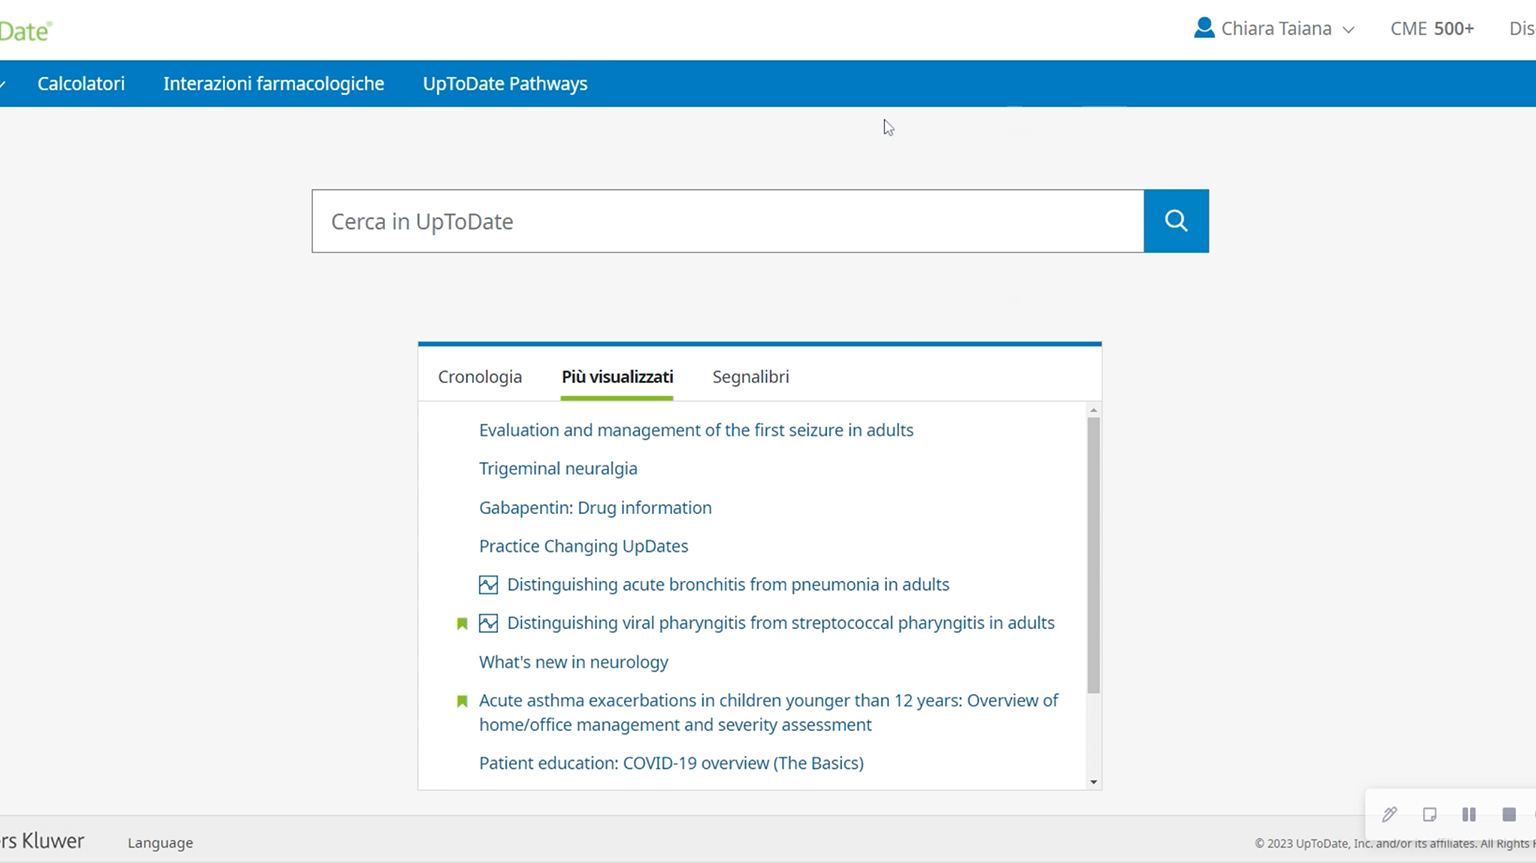Click the sticky note icon in recorder toolbar
Screen dimensions: 1536x863
[1429, 814]
